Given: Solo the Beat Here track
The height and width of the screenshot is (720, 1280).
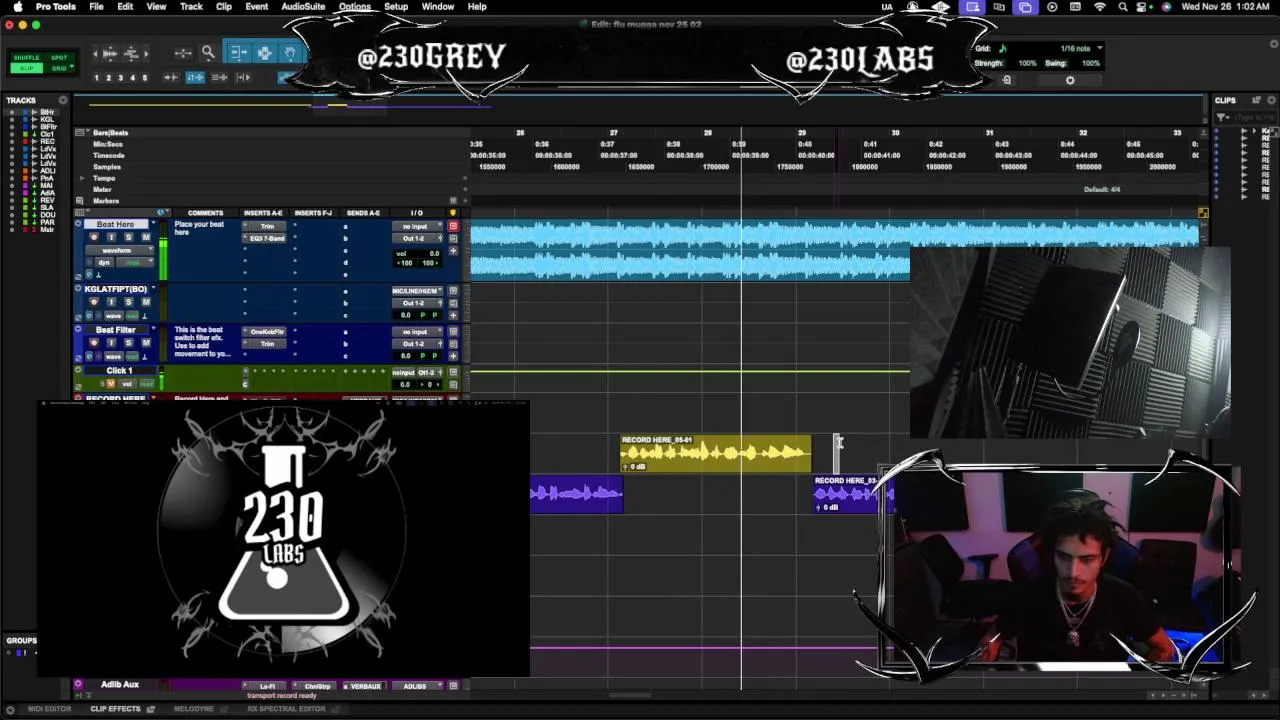Looking at the screenshot, I should click(x=128, y=237).
